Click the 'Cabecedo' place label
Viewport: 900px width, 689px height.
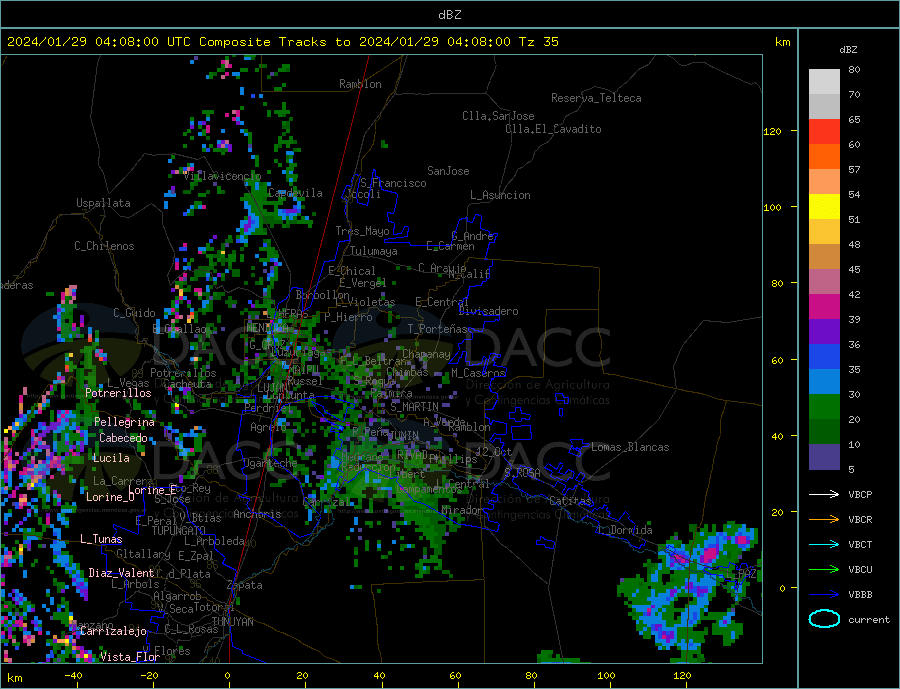(123, 438)
